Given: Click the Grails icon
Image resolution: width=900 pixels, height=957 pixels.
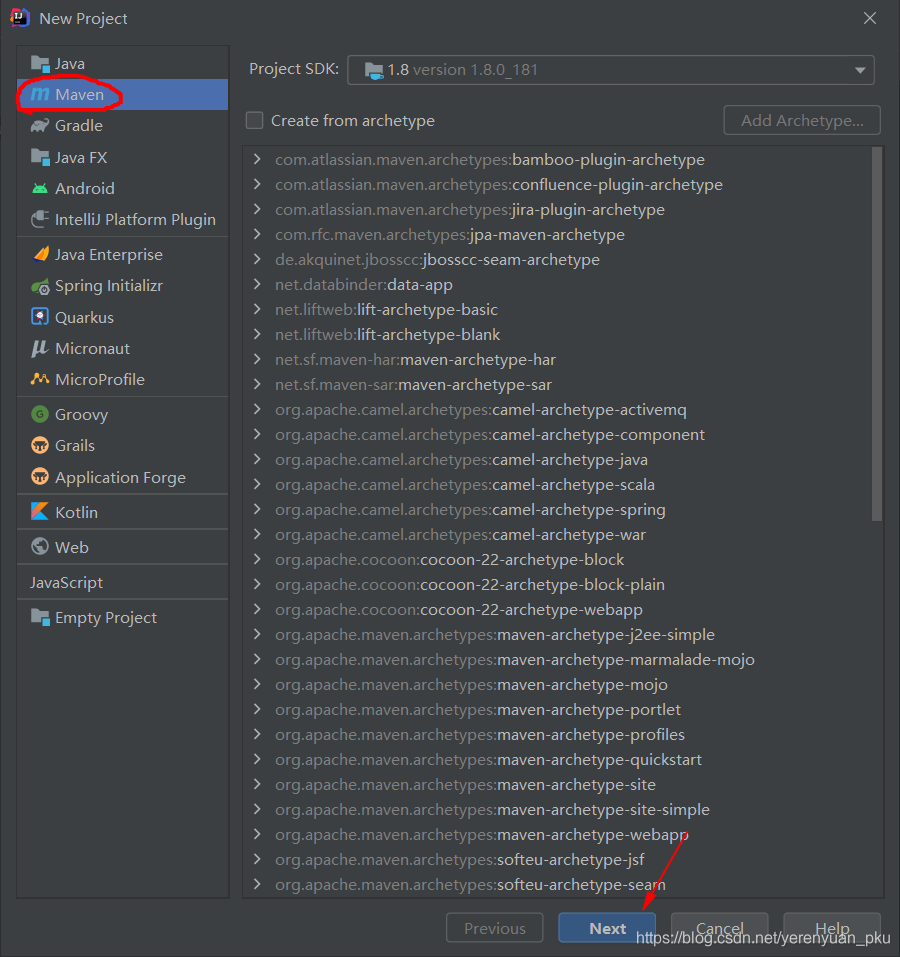Looking at the screenshot, I should (40, 446).
